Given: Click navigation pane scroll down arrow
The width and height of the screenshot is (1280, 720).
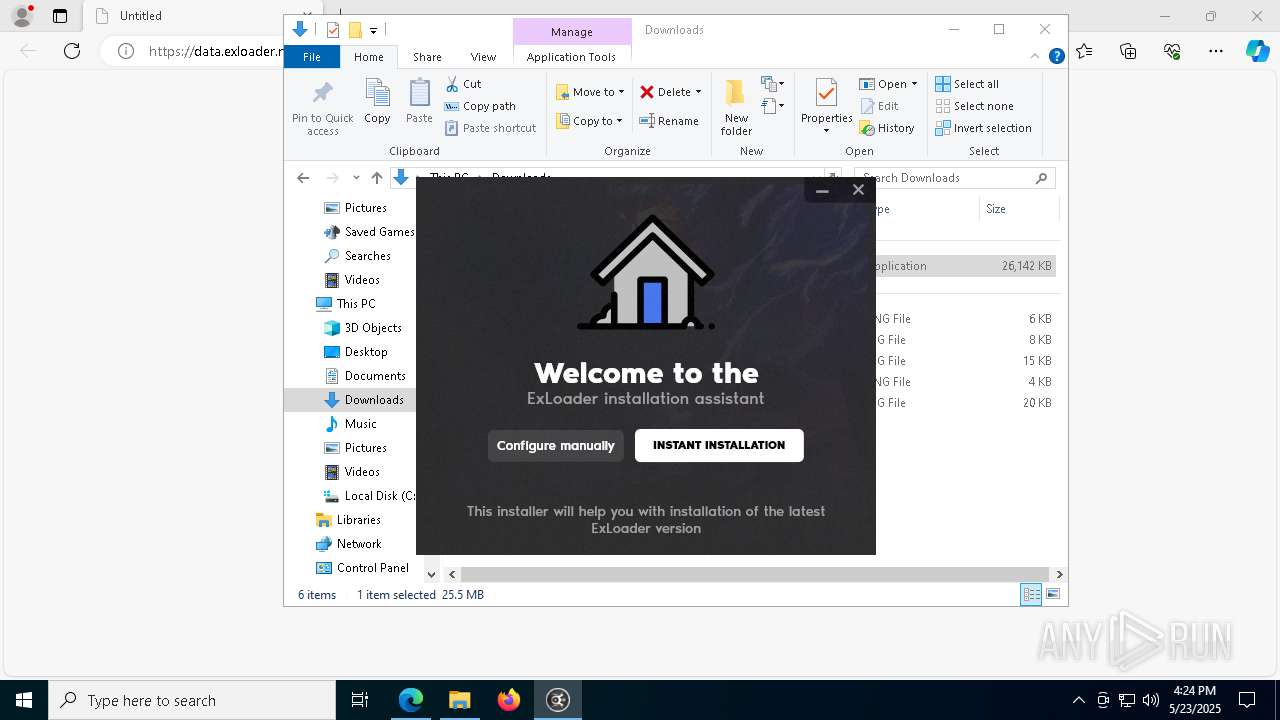Looking at the screenshot, I should pos(431,574).
